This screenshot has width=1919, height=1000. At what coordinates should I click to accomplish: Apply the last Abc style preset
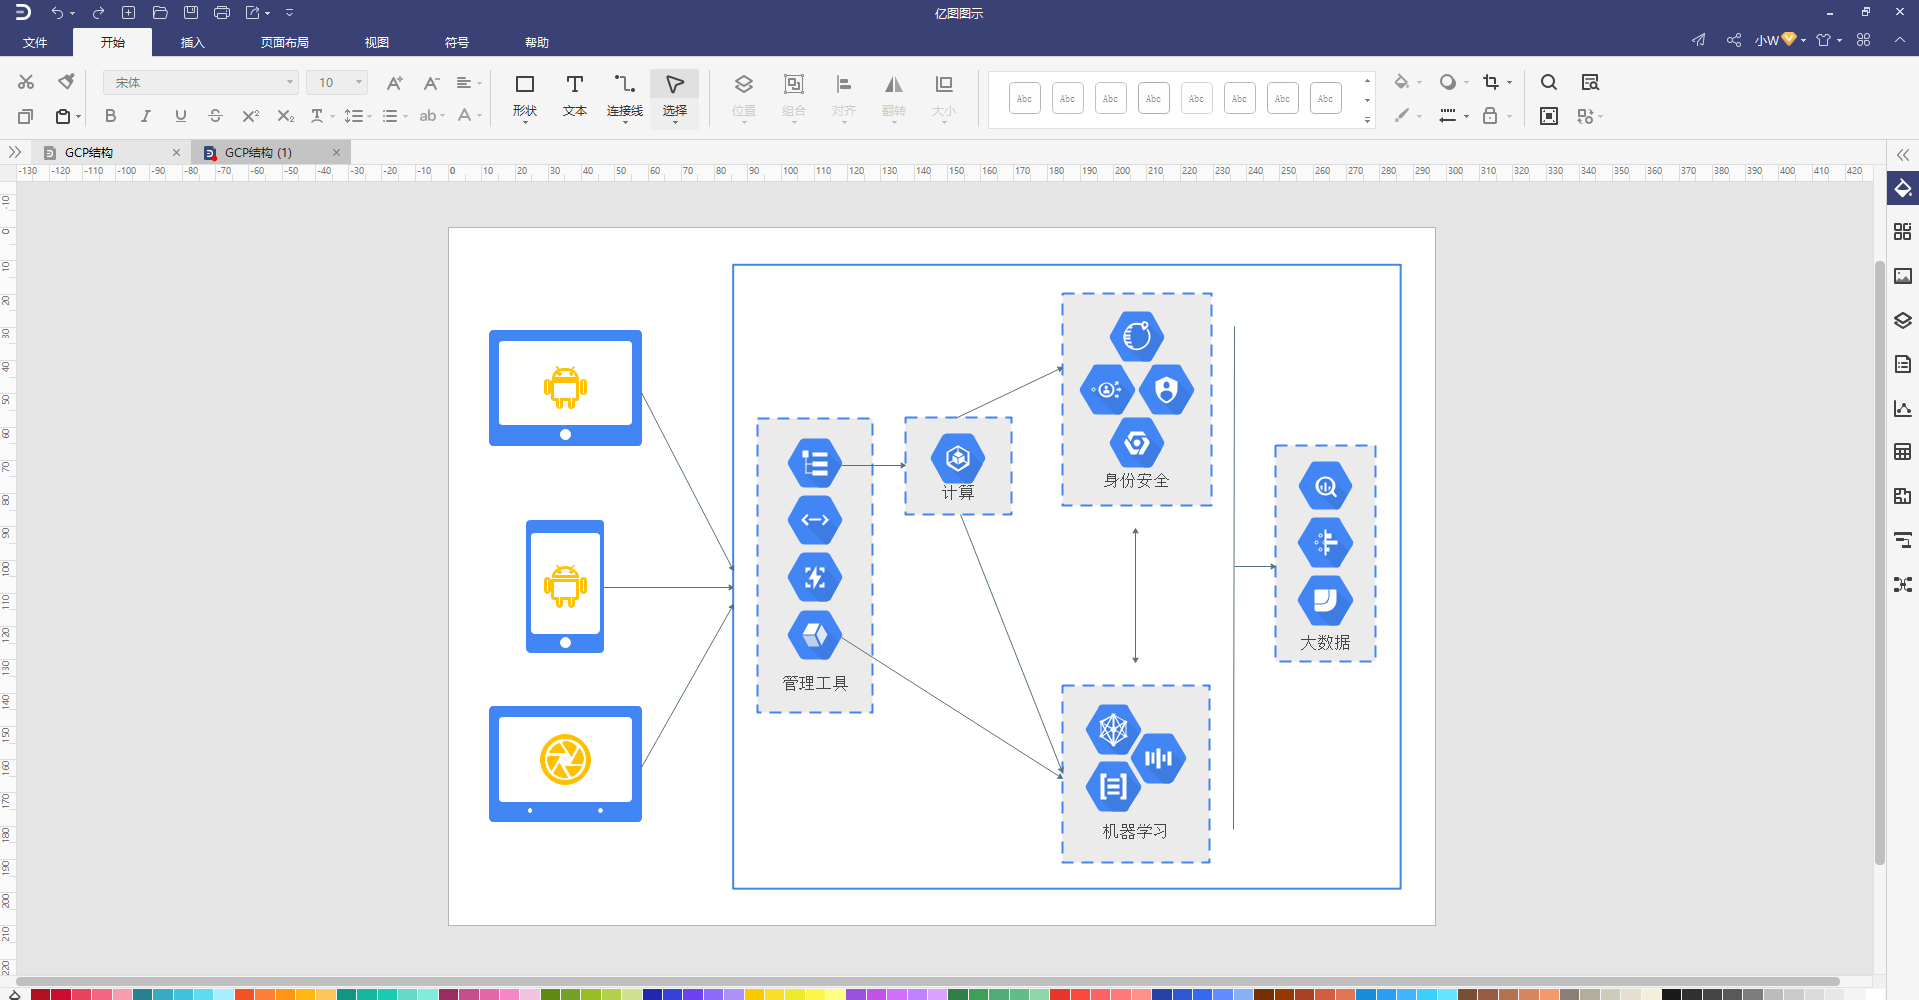coord(1325,98)
